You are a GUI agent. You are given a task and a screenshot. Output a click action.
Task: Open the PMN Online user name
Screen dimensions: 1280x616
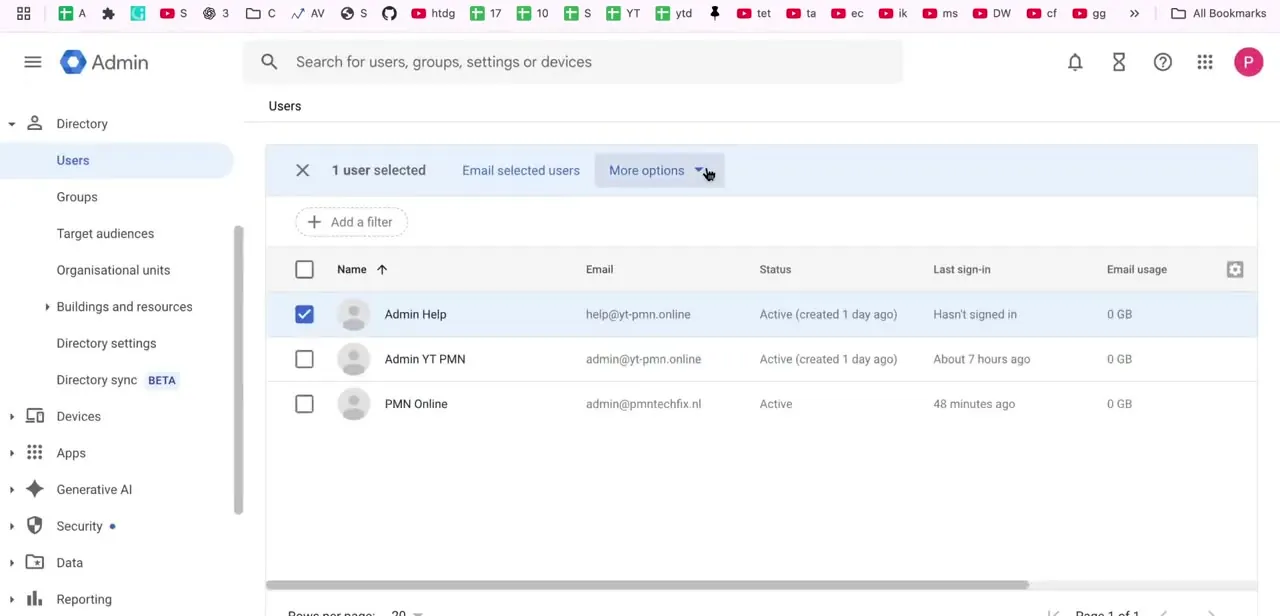[x=416, y=404]
